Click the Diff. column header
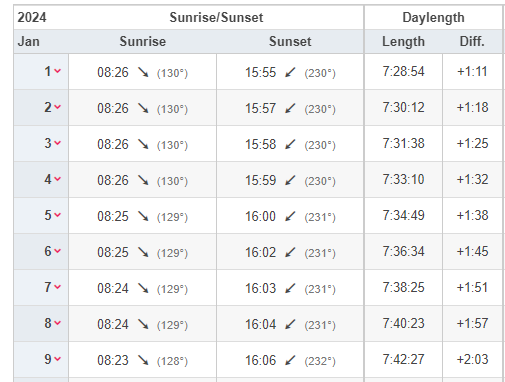 (x=472, y=41)
